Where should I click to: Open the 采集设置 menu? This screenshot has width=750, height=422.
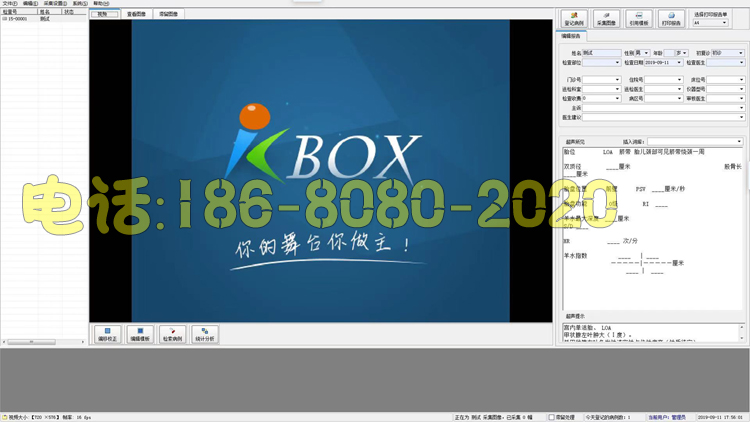[x=55, y=3]
